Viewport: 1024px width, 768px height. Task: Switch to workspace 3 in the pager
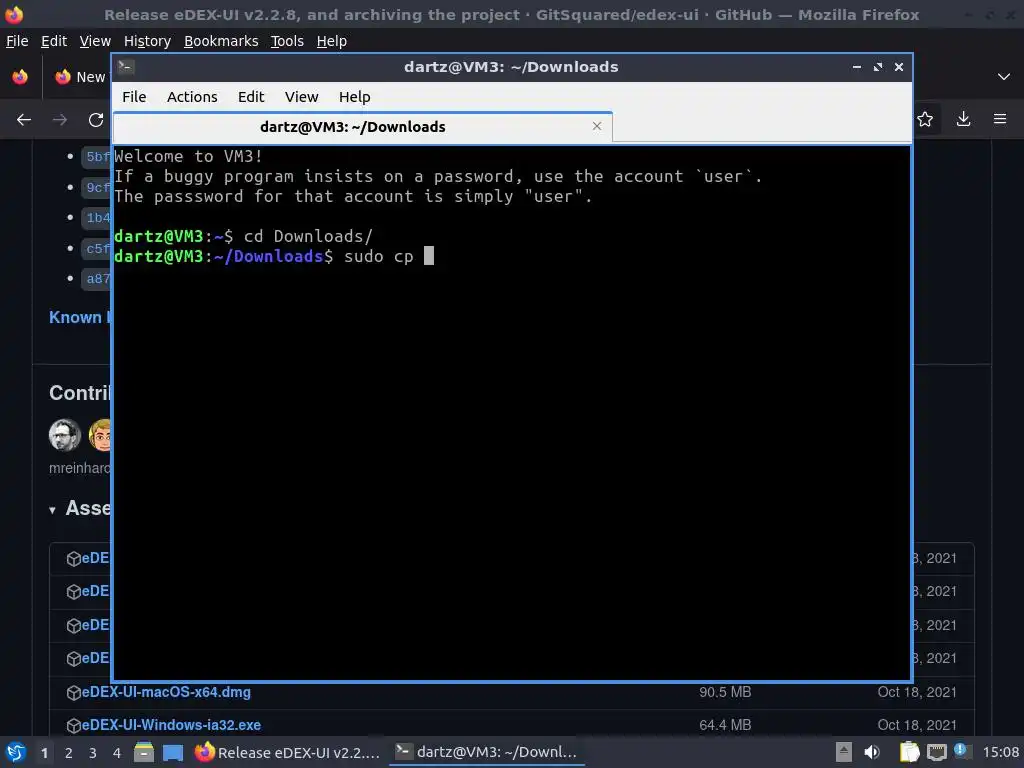[93, 753]
